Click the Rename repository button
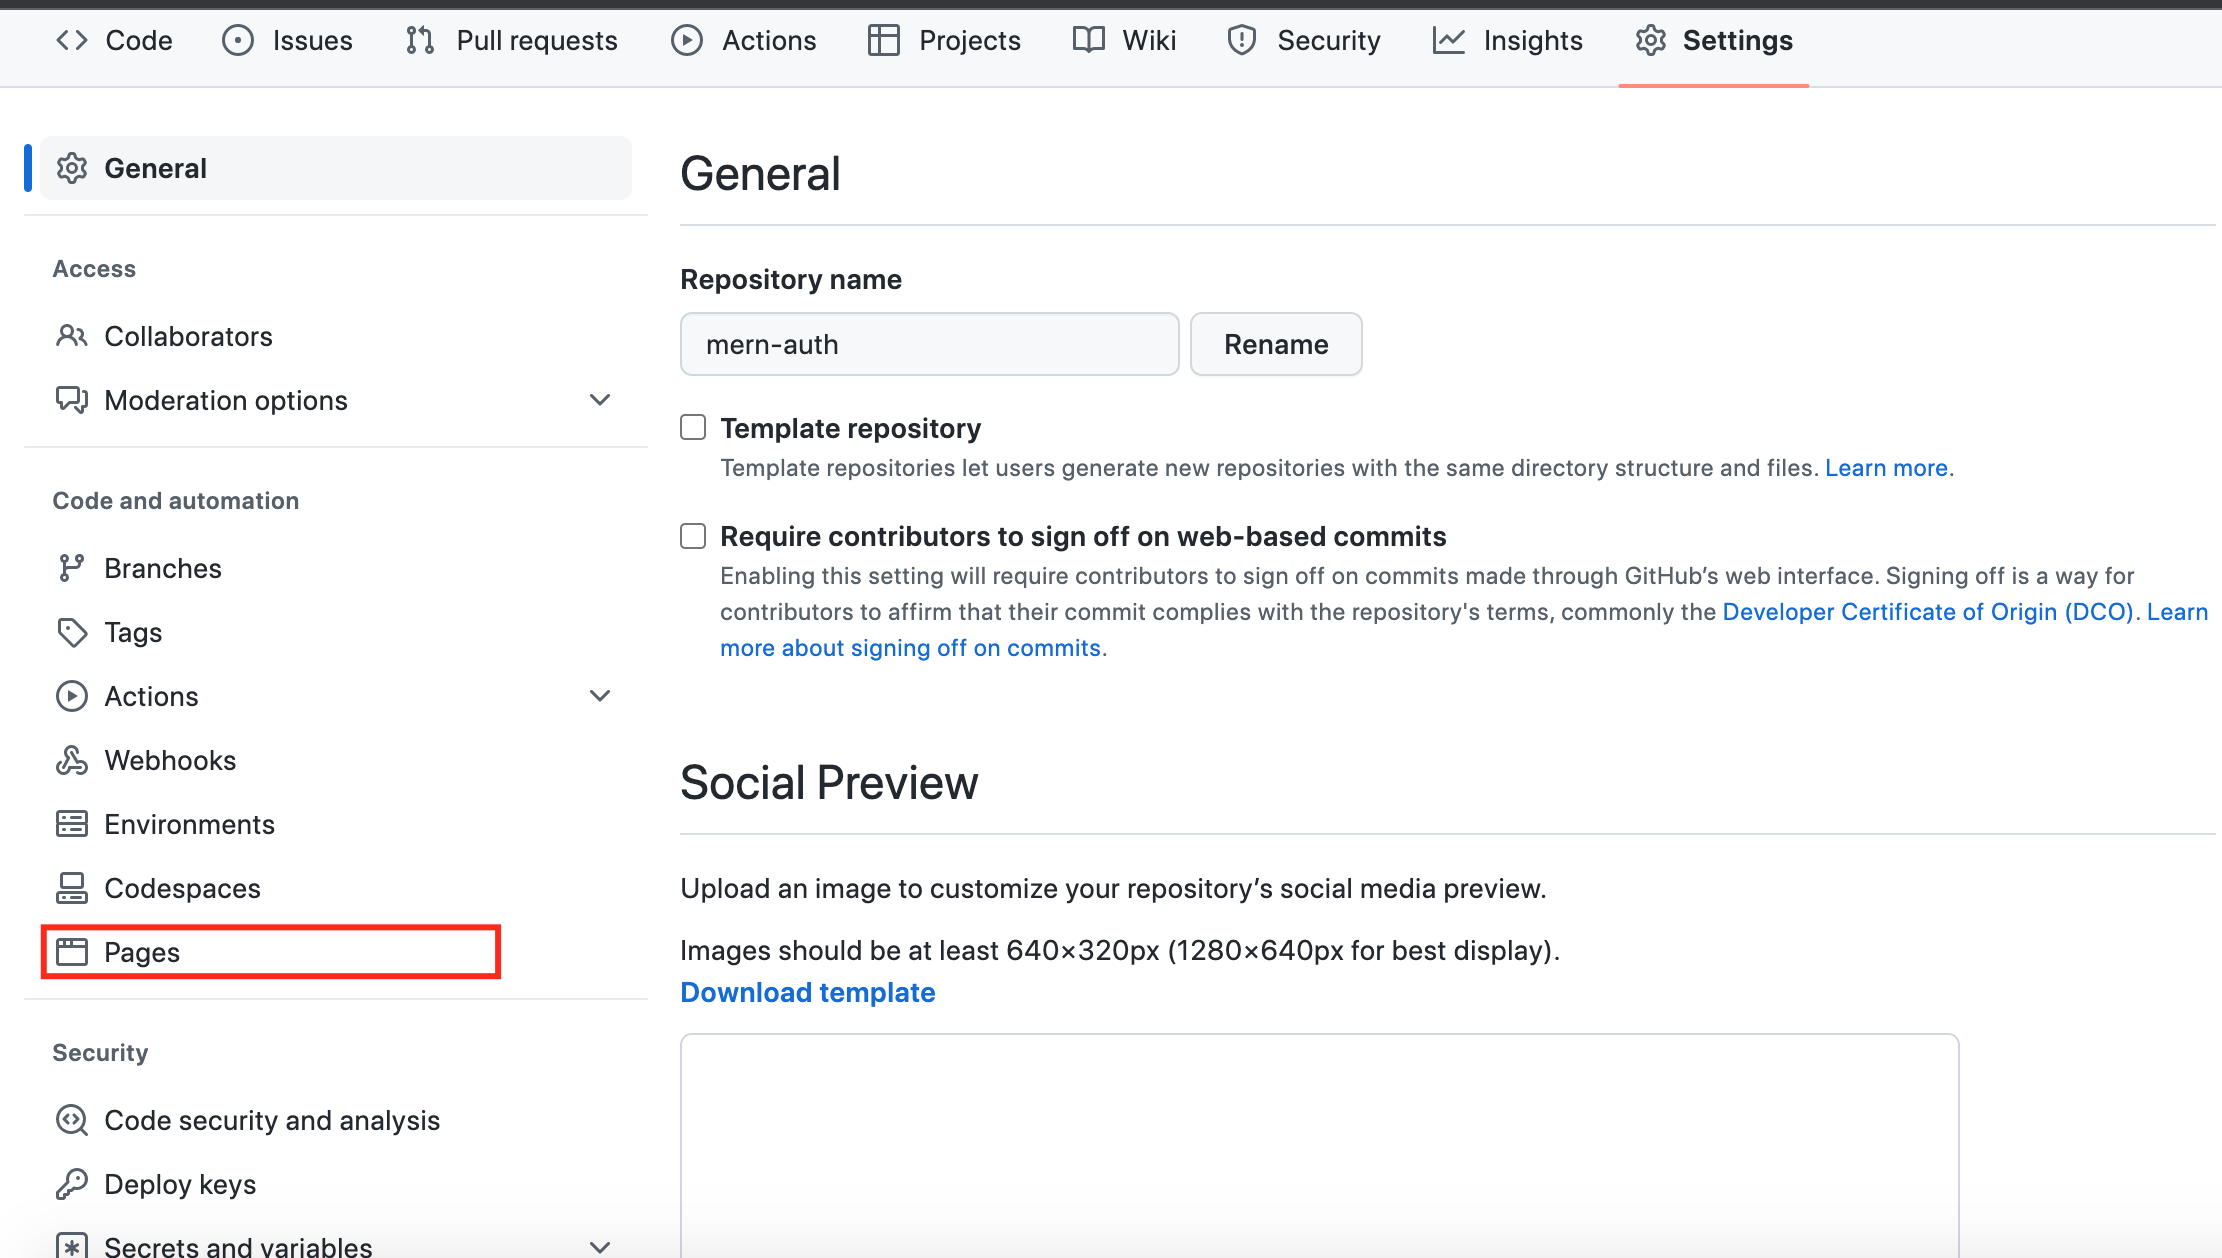Image resolution: width=2222 pixels, height=1258 pixels. coord(1276,344)
